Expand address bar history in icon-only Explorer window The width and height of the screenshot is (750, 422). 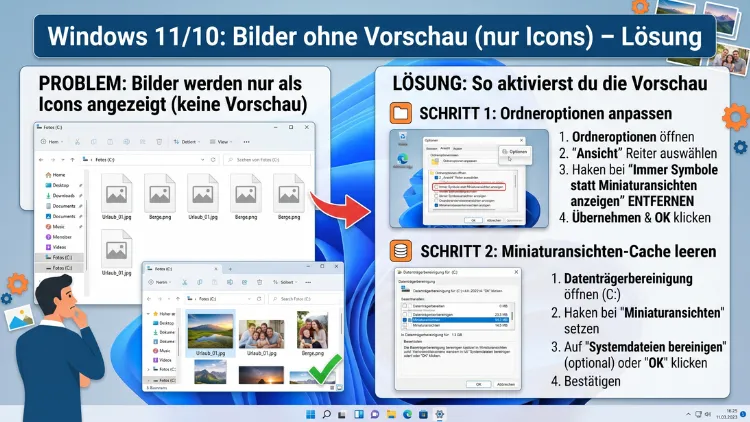[202, 159]
